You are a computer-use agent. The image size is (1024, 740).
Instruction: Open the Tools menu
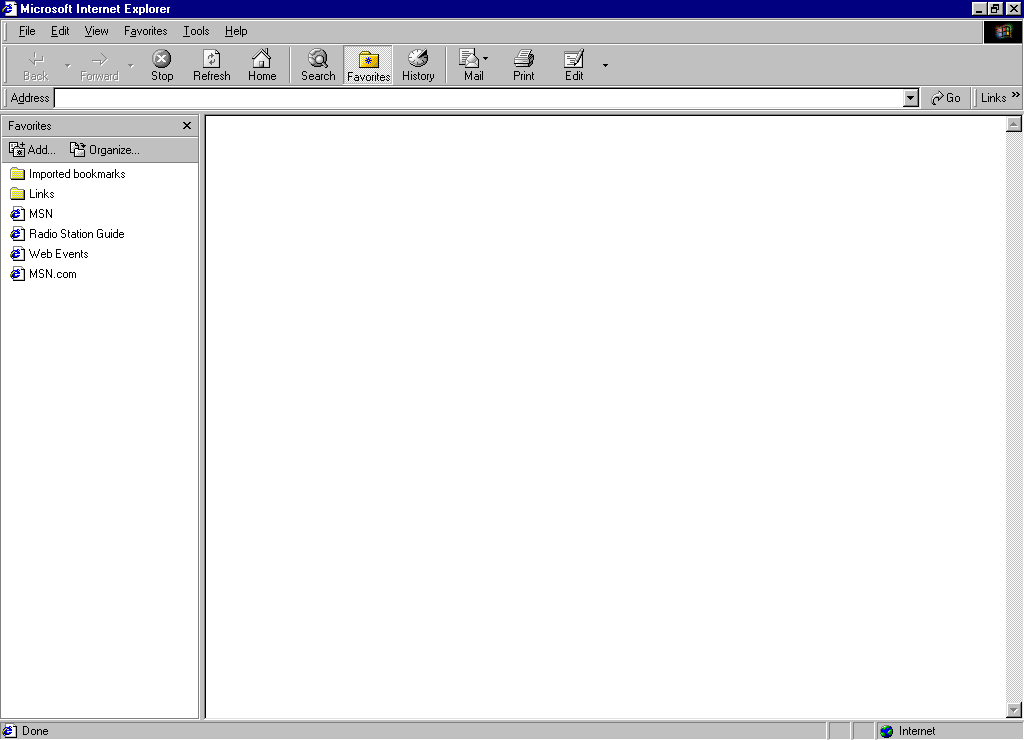click(x=196, y=31)
